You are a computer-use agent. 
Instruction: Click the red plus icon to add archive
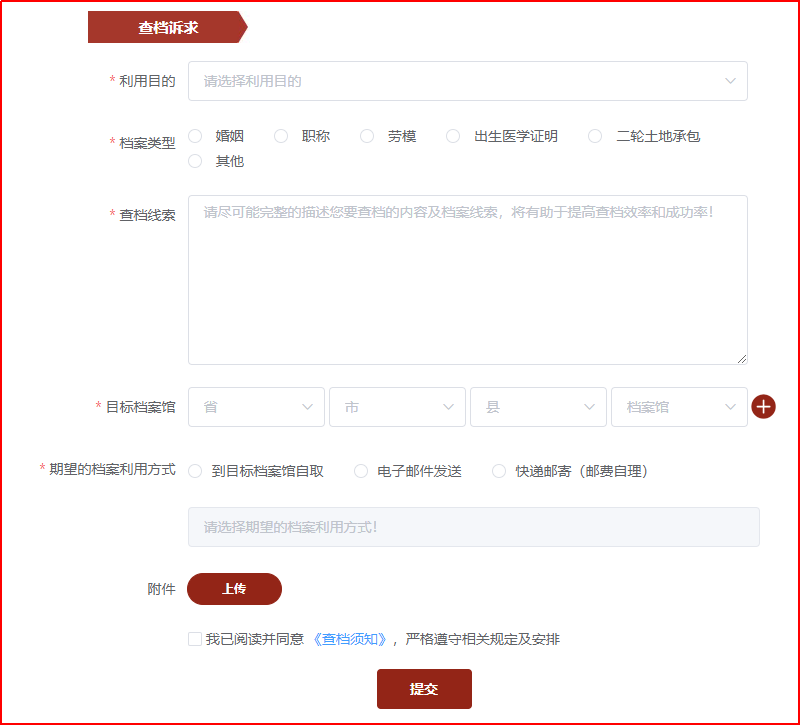pyautogui.click(x=764, y=407)
